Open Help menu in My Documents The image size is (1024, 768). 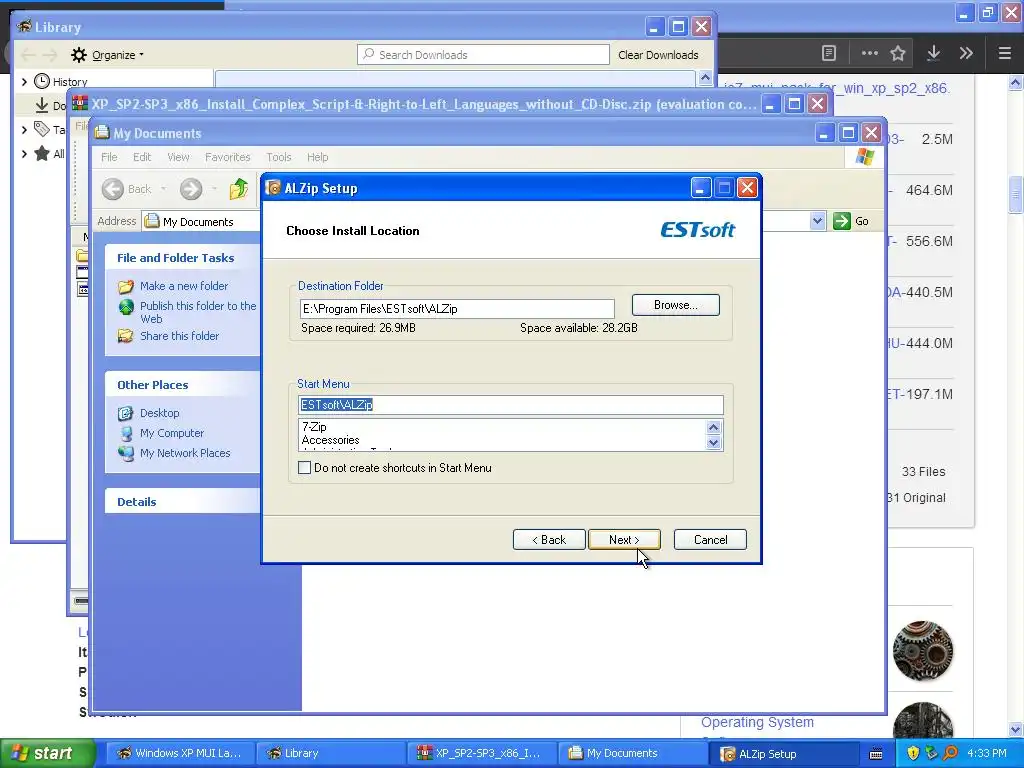[317, 157]
